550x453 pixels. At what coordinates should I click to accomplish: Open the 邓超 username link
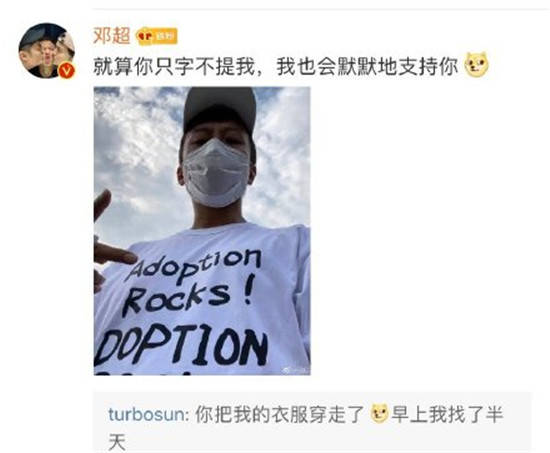pos(111,35)
